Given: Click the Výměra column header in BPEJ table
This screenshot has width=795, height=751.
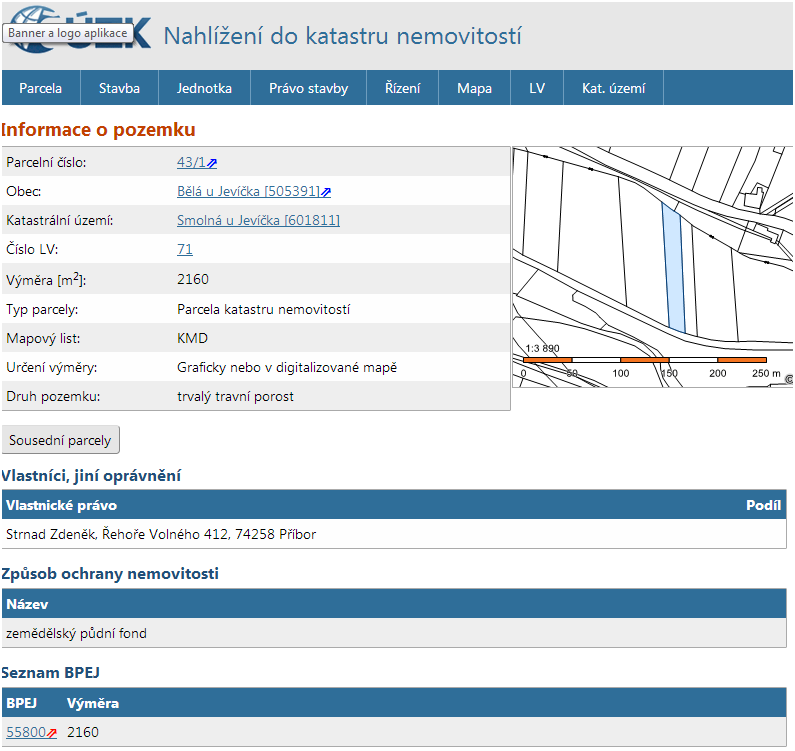Looking at the screenshot, I should 93,703.
